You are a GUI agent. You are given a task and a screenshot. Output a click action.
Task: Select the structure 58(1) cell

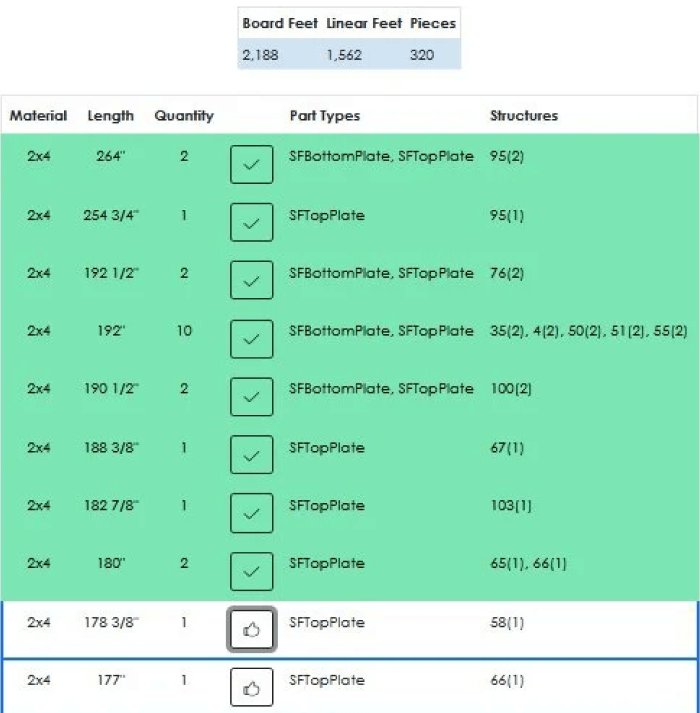[507, 623]
